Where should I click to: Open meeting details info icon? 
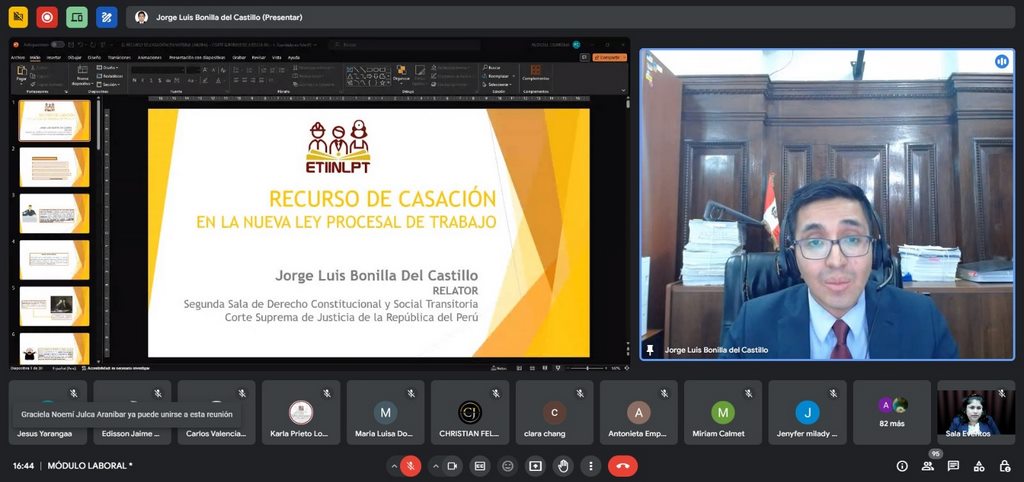pyautogui.click(x=902, y=466)
